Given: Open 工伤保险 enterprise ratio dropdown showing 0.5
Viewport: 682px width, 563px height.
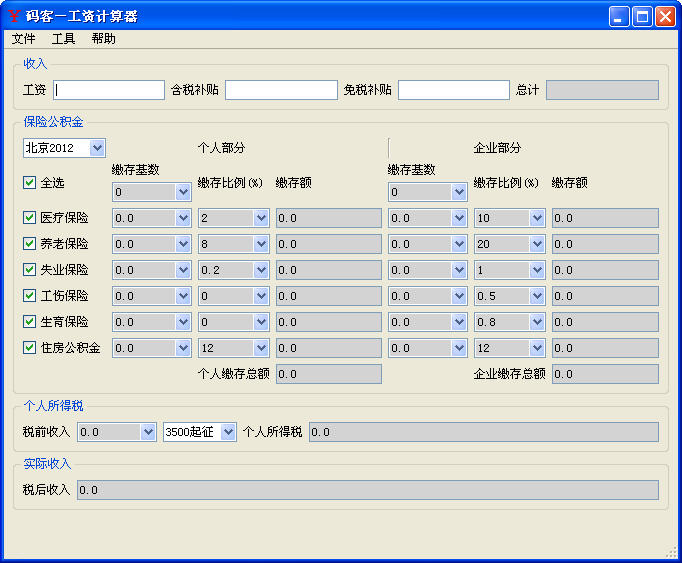Looking at the screenshot, I should pyautogui.click(x=510, y=296).
